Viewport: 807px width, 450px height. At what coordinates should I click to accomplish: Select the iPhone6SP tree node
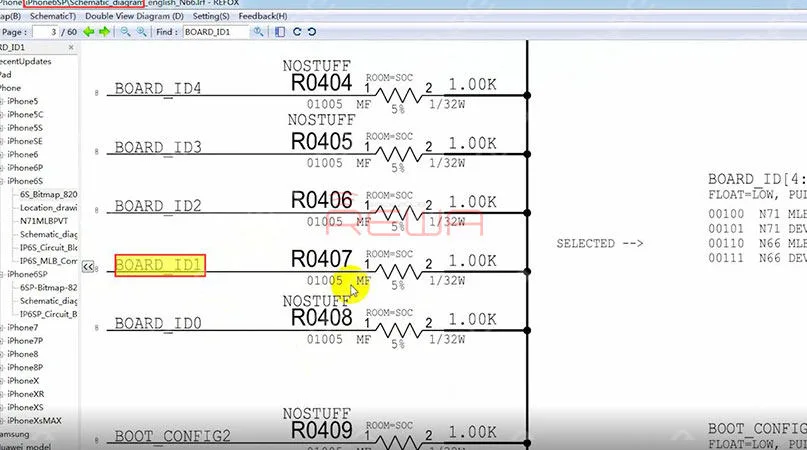pyautogui.click(x=27, y=274)
